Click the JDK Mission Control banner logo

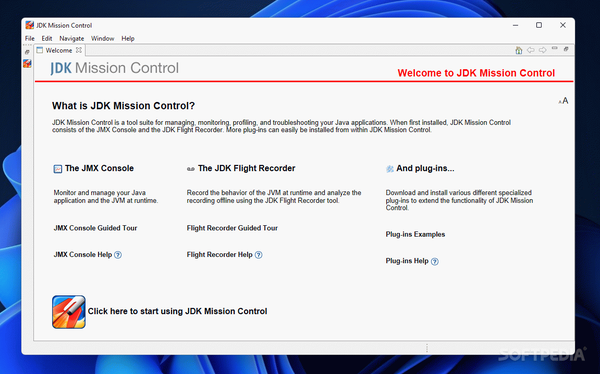point(114,68)
